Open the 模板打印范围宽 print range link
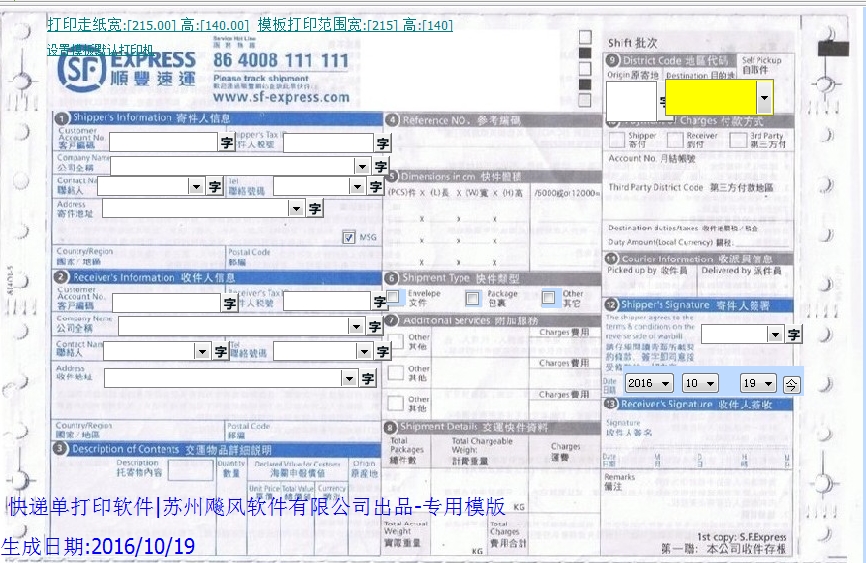866x563 pixels. [x=355, y=25]
